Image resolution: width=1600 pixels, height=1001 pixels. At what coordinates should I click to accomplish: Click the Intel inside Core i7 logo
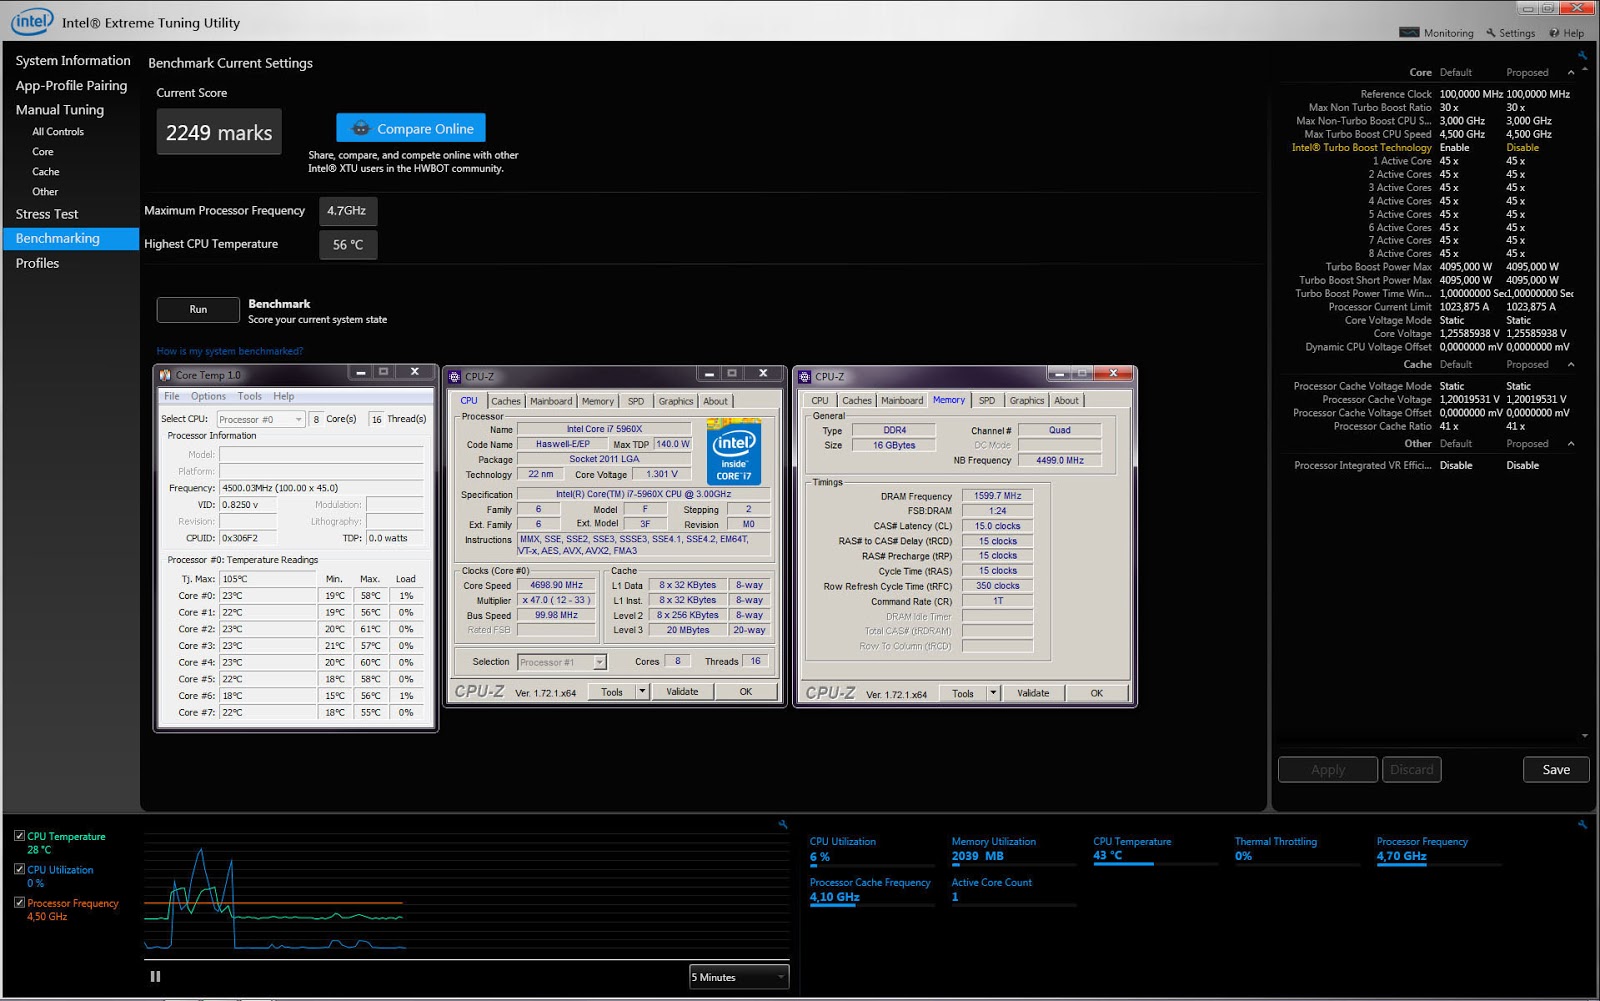[734, 452]
